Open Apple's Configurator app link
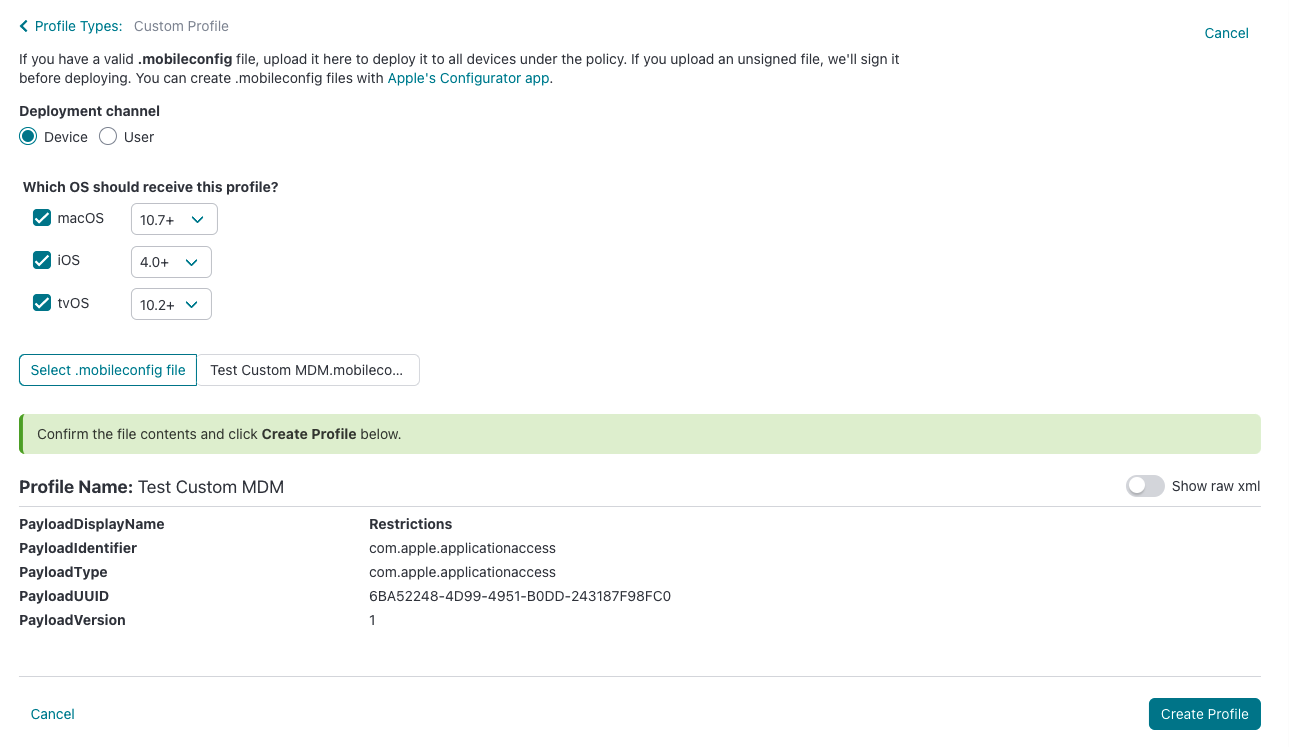The image size is (1293, 747). 468,78
